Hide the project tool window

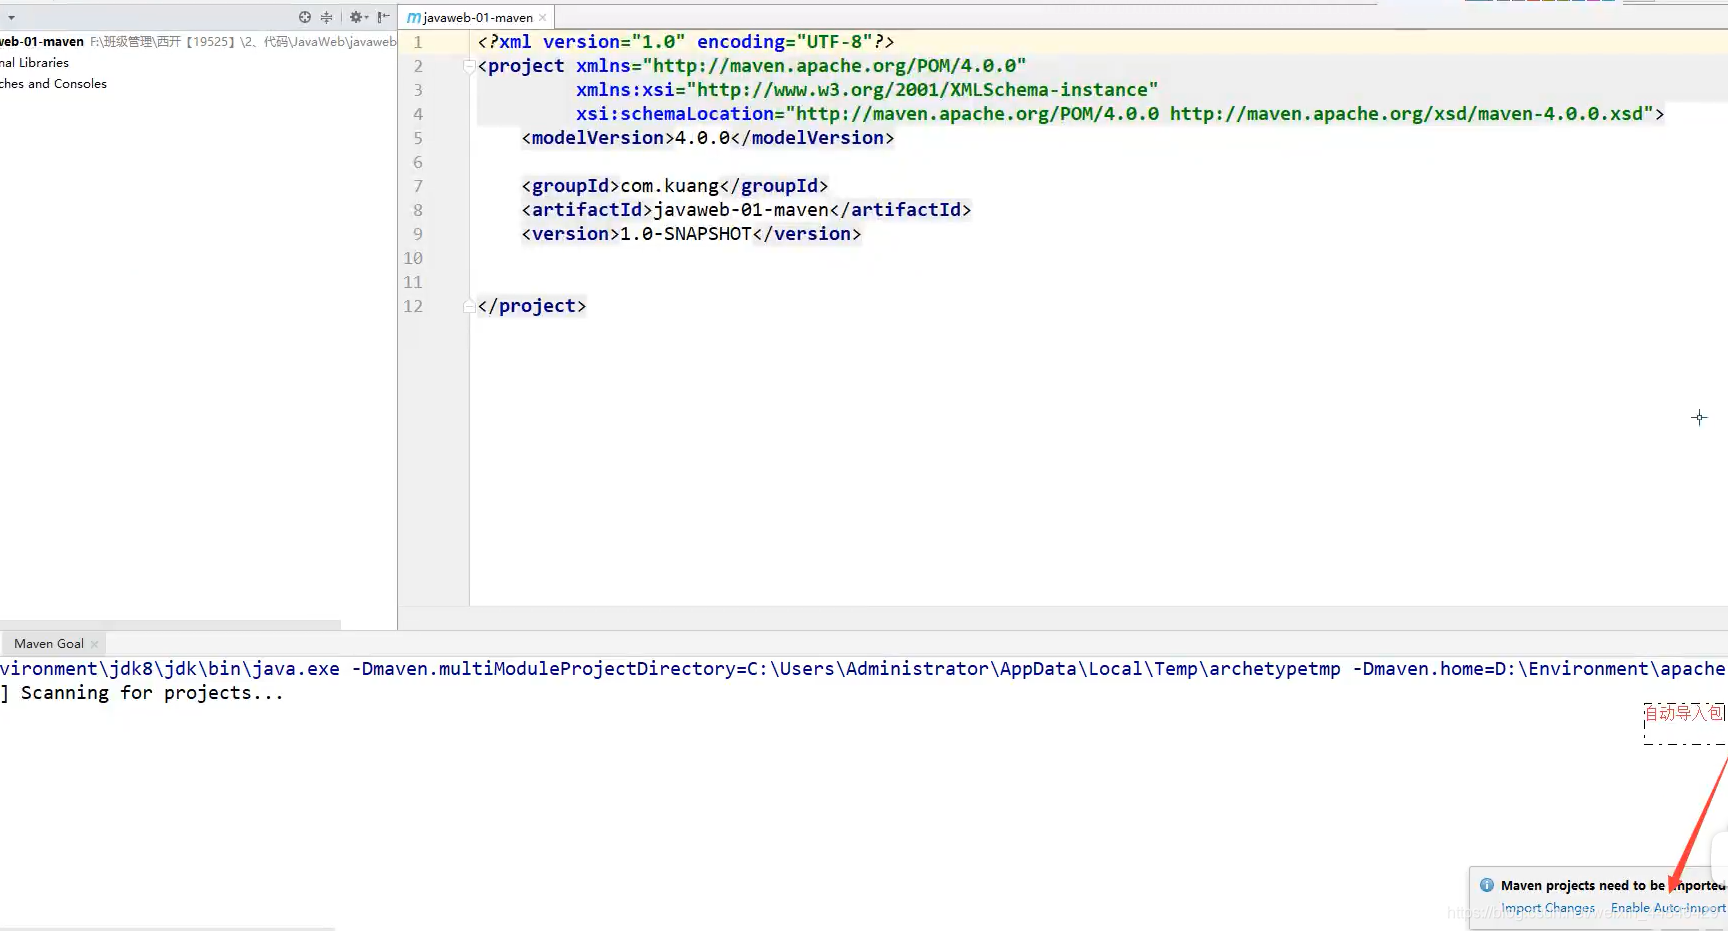383,17
